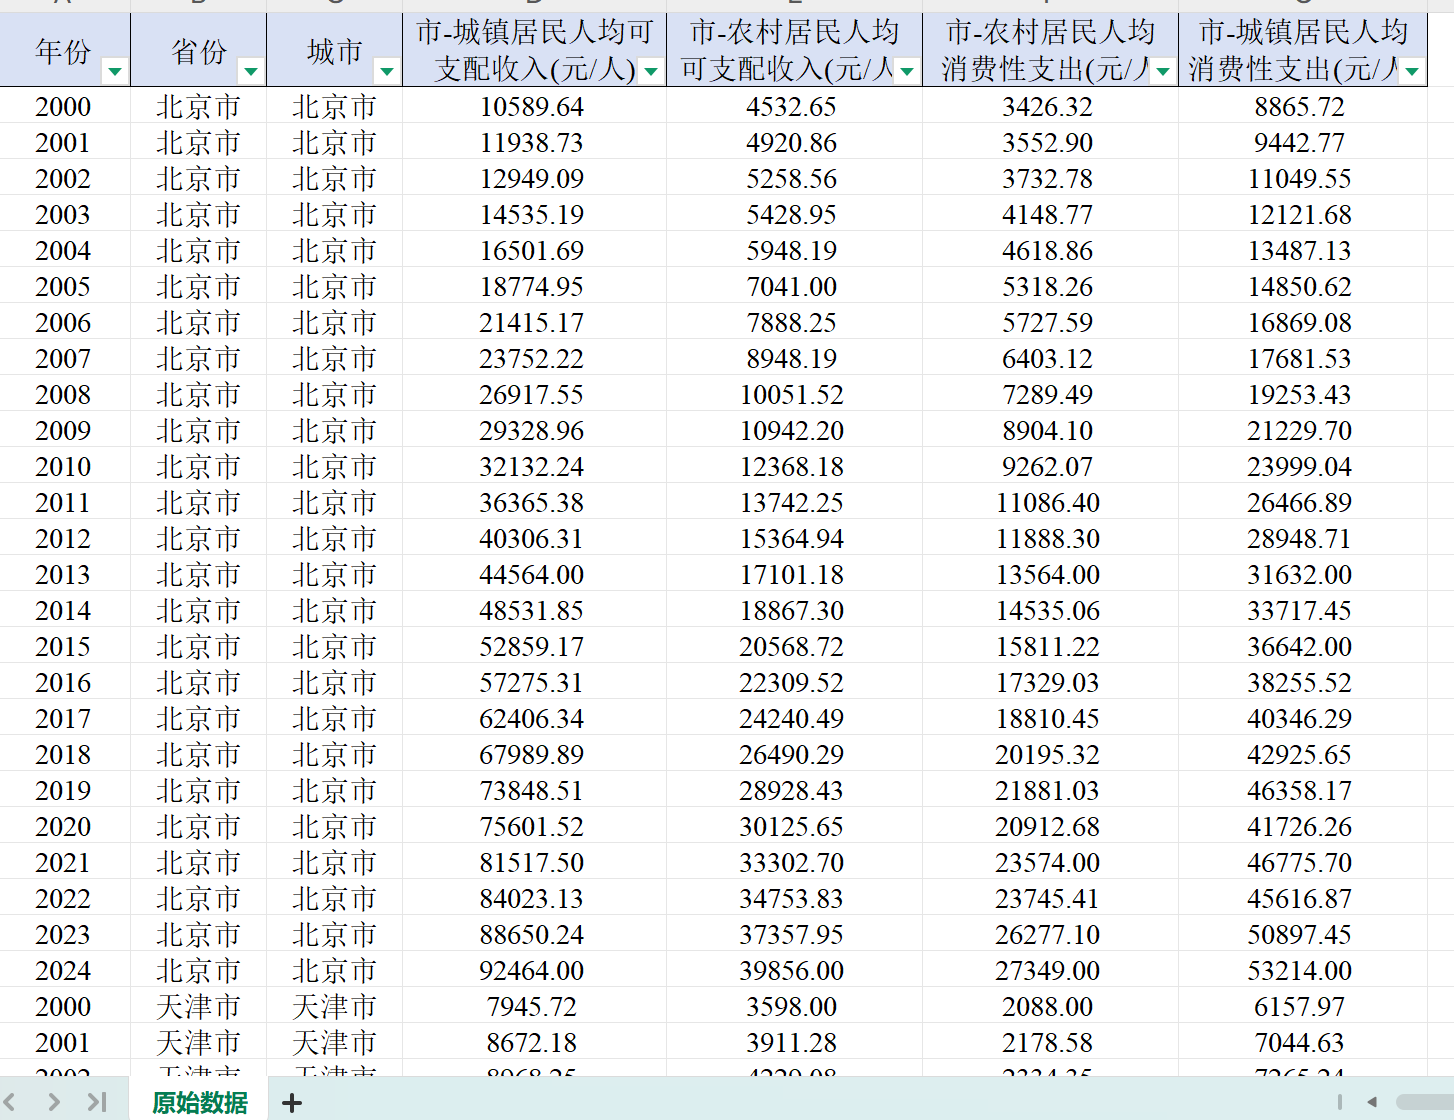This screenshot has width=1454, height=1120.
Task: Add a new sheet with the plus icon
Action: pos(292,1102)
